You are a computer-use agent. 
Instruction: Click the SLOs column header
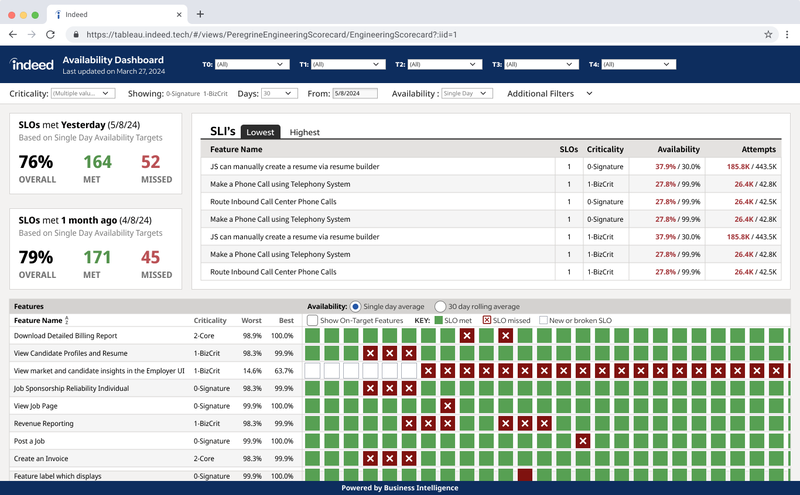click(568, 149)
